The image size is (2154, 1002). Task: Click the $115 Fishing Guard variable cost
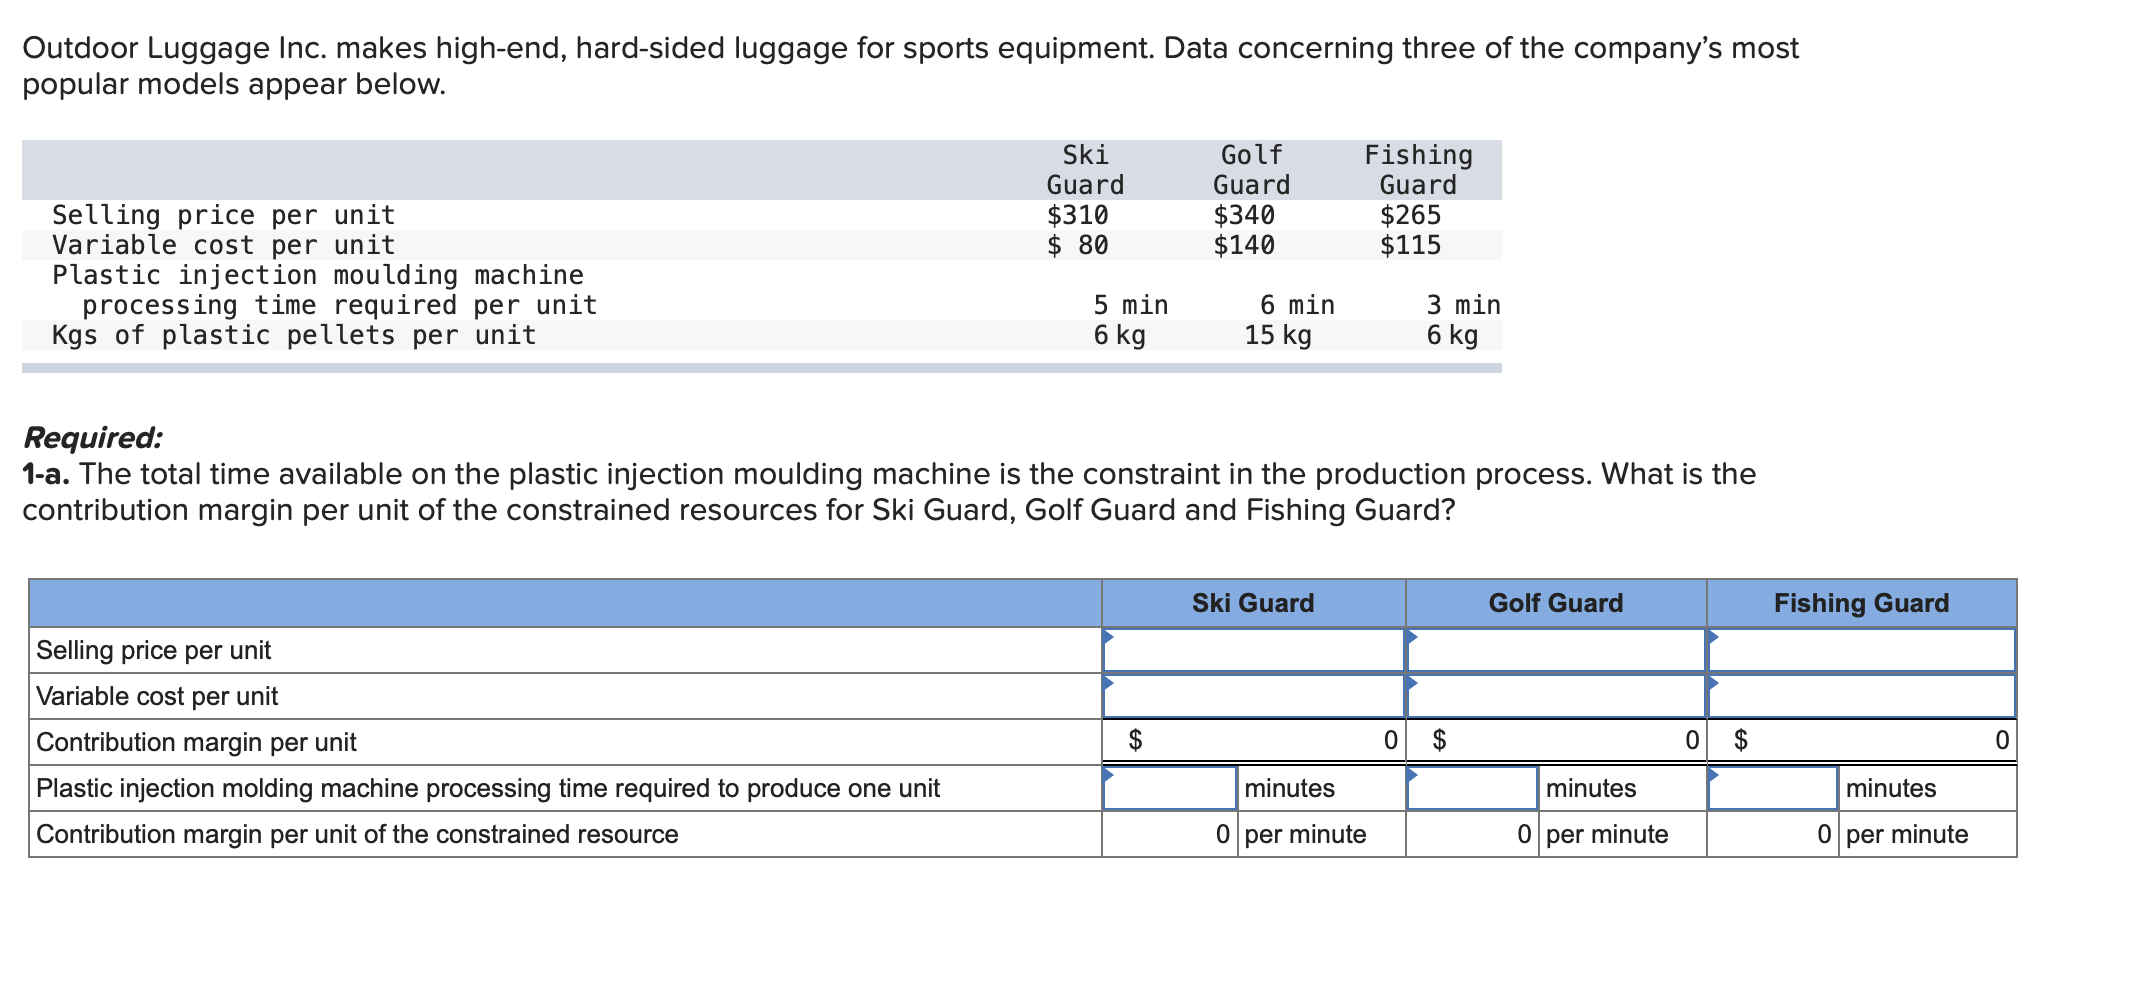coord(1410,245)
